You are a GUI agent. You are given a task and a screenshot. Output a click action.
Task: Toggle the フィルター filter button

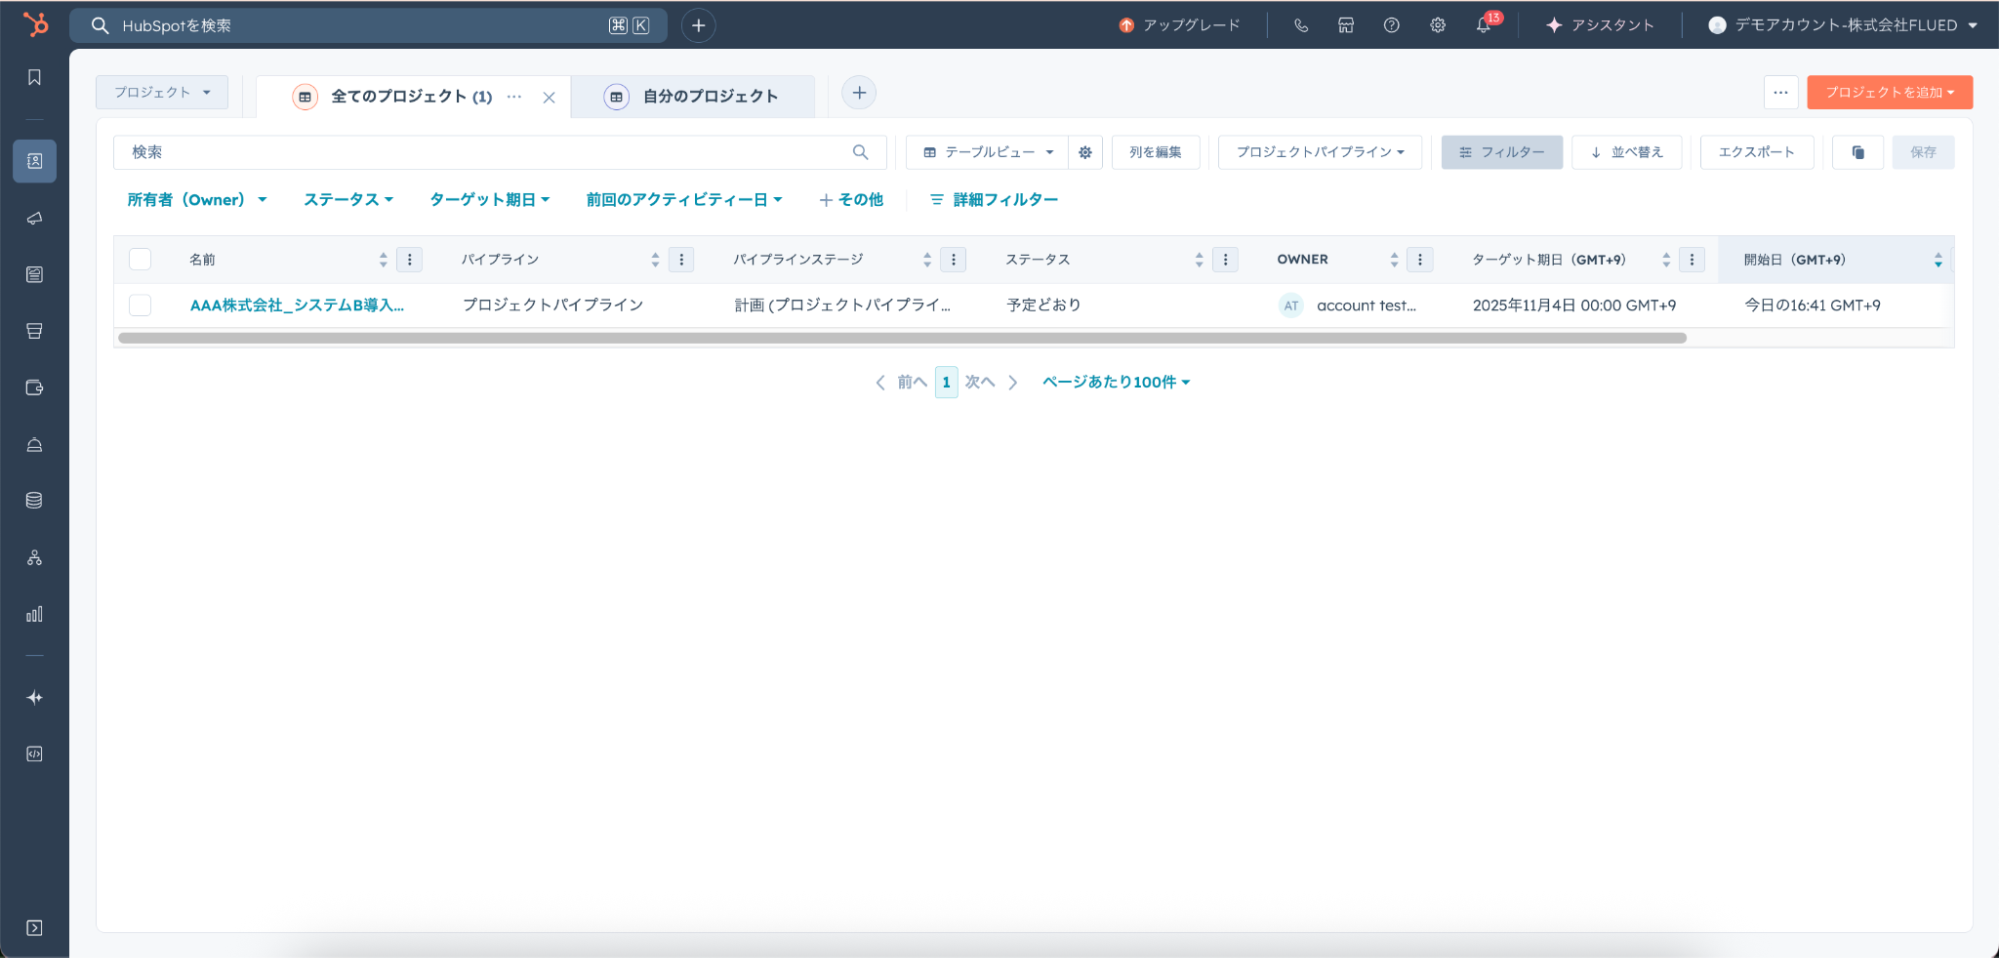point(1501,152)
